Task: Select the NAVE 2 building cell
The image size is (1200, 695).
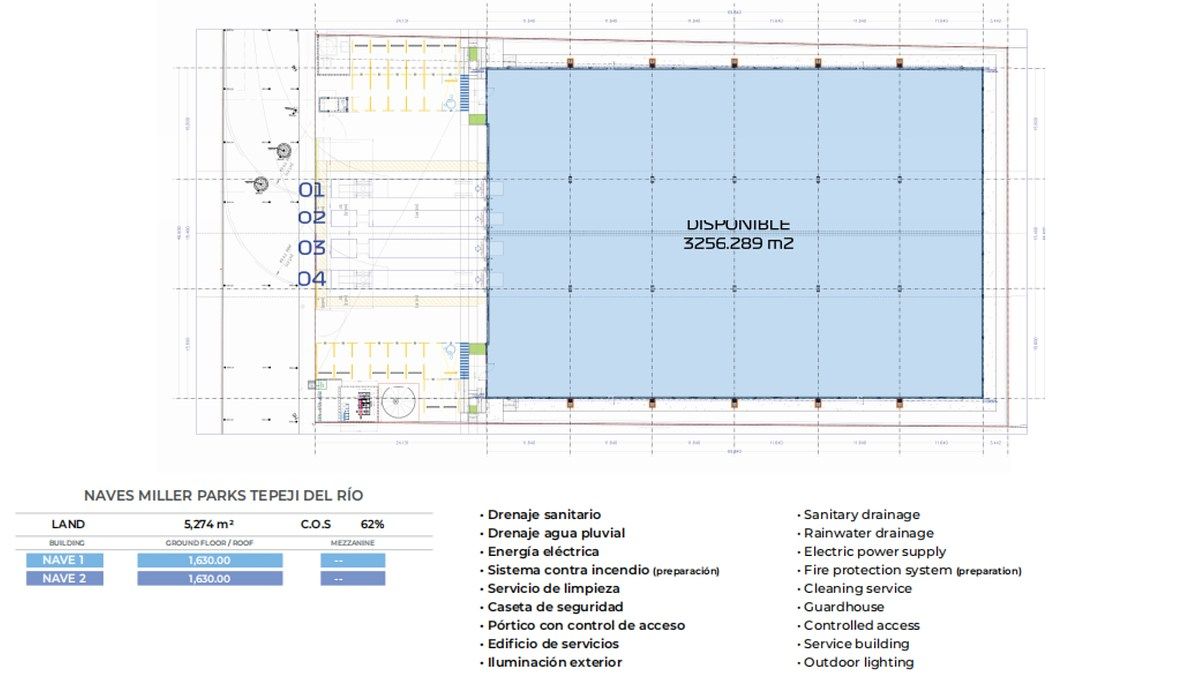Action: 63,578
